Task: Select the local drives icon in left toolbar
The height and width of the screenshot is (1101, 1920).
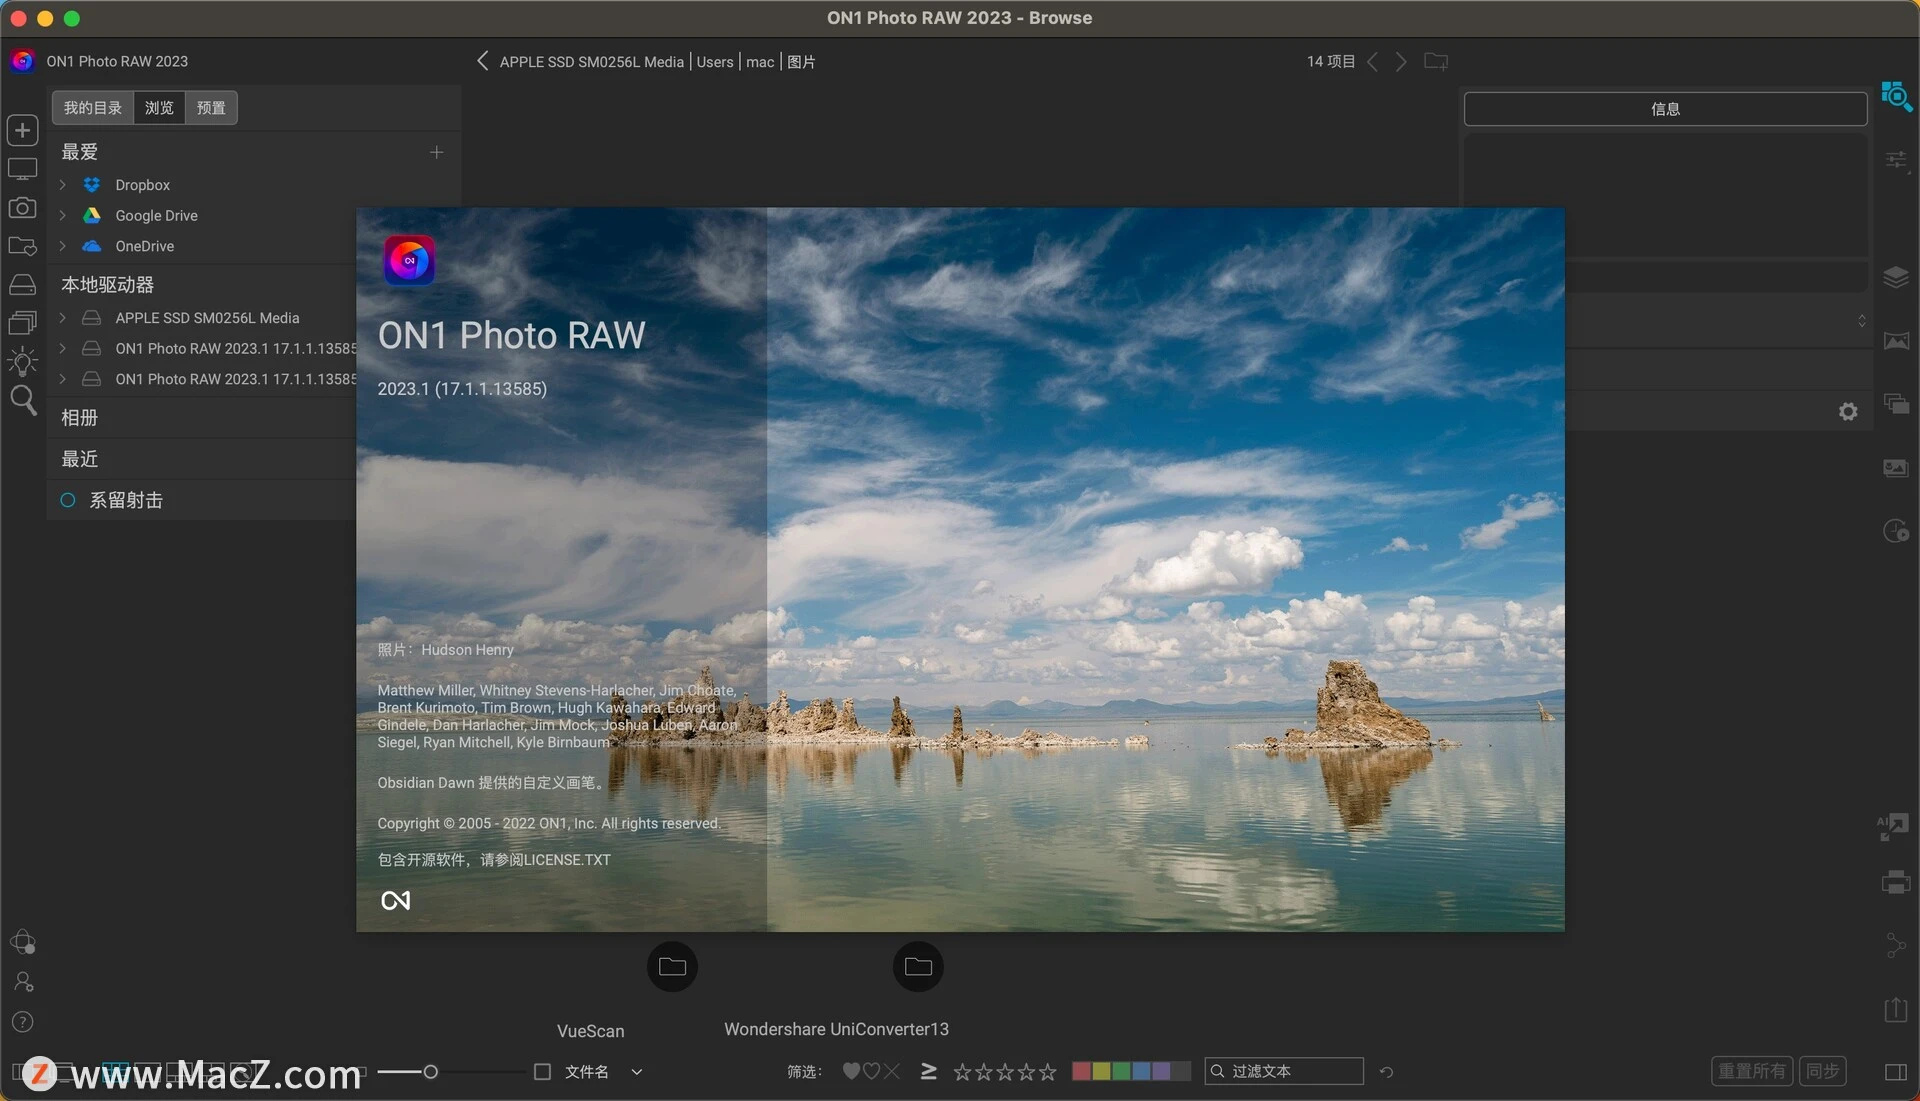Action: coord(22,285)
